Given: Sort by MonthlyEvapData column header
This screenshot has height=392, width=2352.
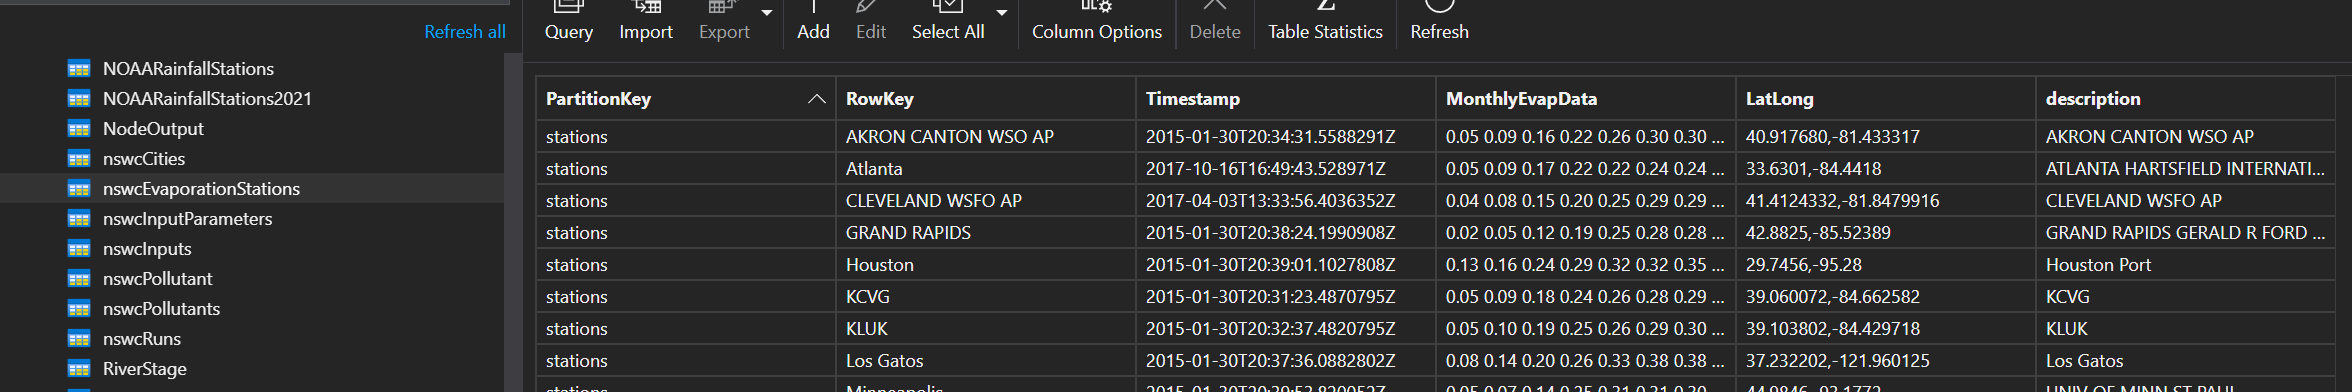Looking at the screenshot, I should coord(1586,99).
